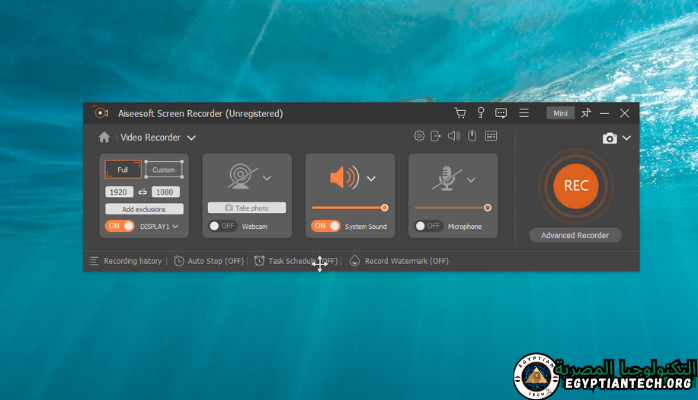Pin the recorder window on top
Viewport: 698px width, 400px height.
586,114
